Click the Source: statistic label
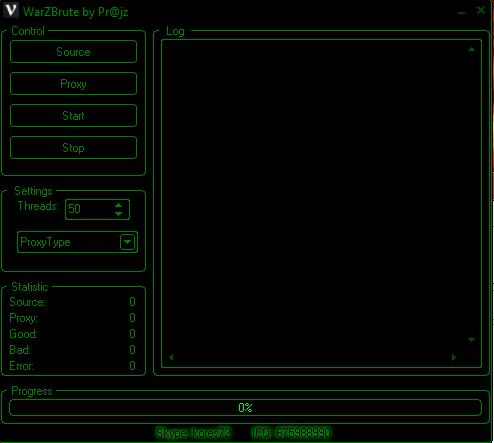Screen dimensions: 494x443 point(27,302)
